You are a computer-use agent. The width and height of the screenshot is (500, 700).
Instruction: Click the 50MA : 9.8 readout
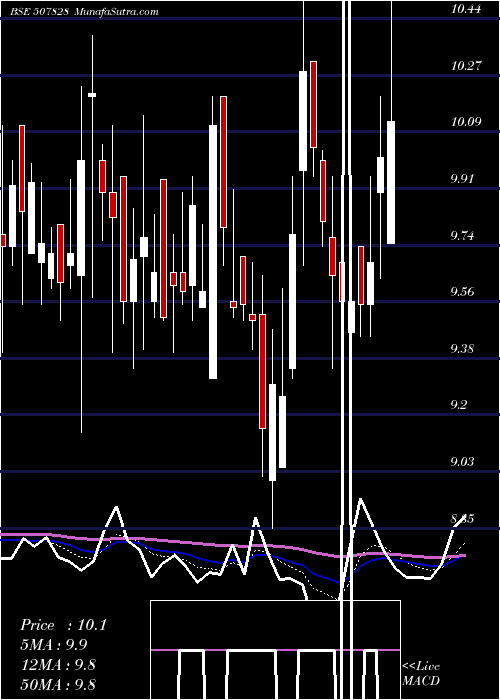coord(58,684)
